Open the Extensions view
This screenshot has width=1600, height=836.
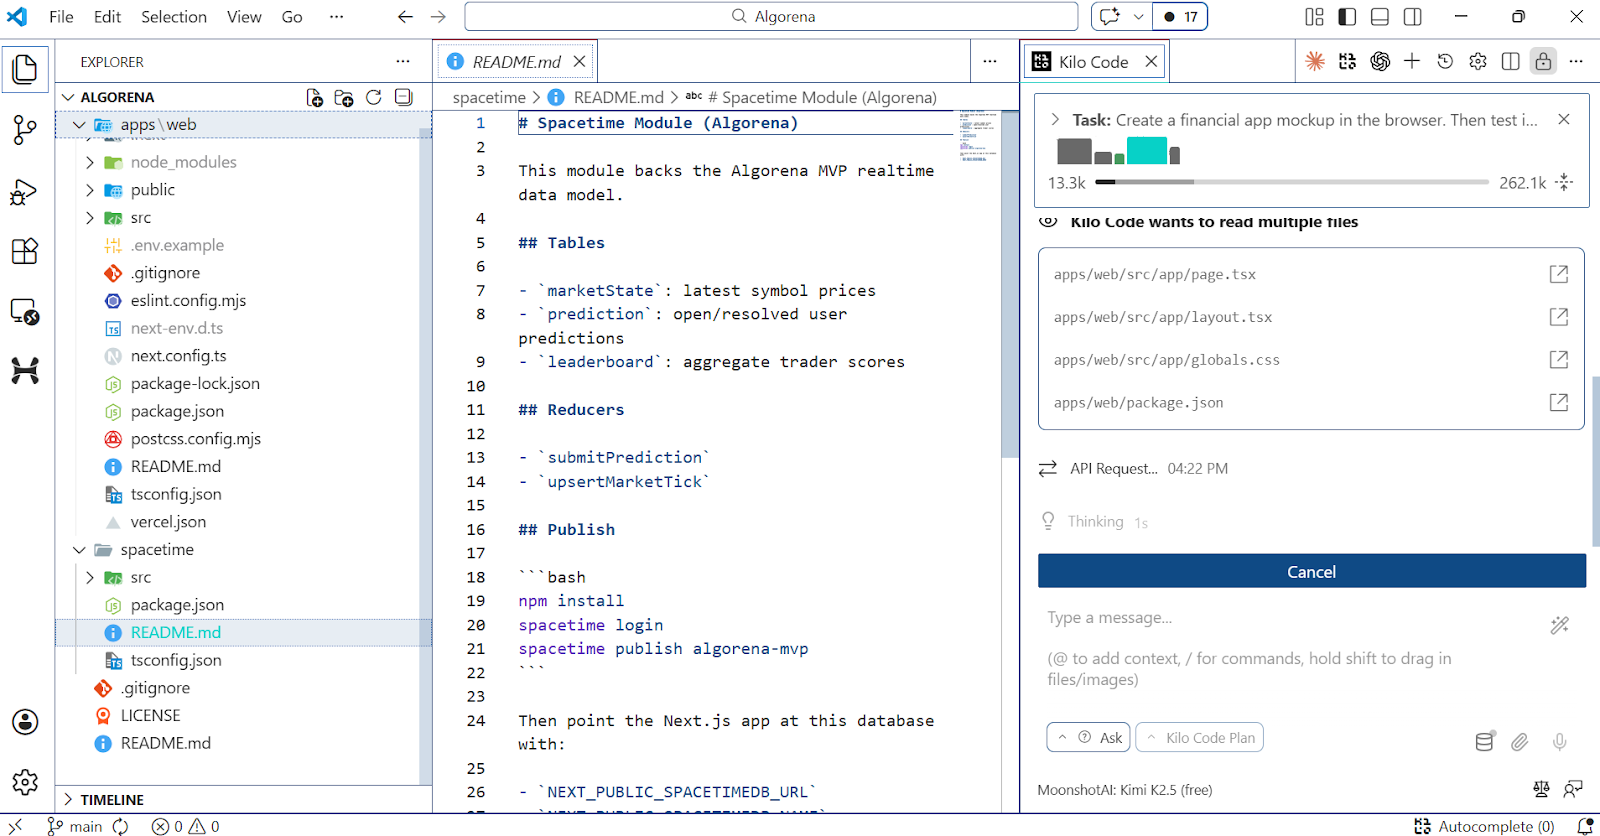(x=24, y=251)
